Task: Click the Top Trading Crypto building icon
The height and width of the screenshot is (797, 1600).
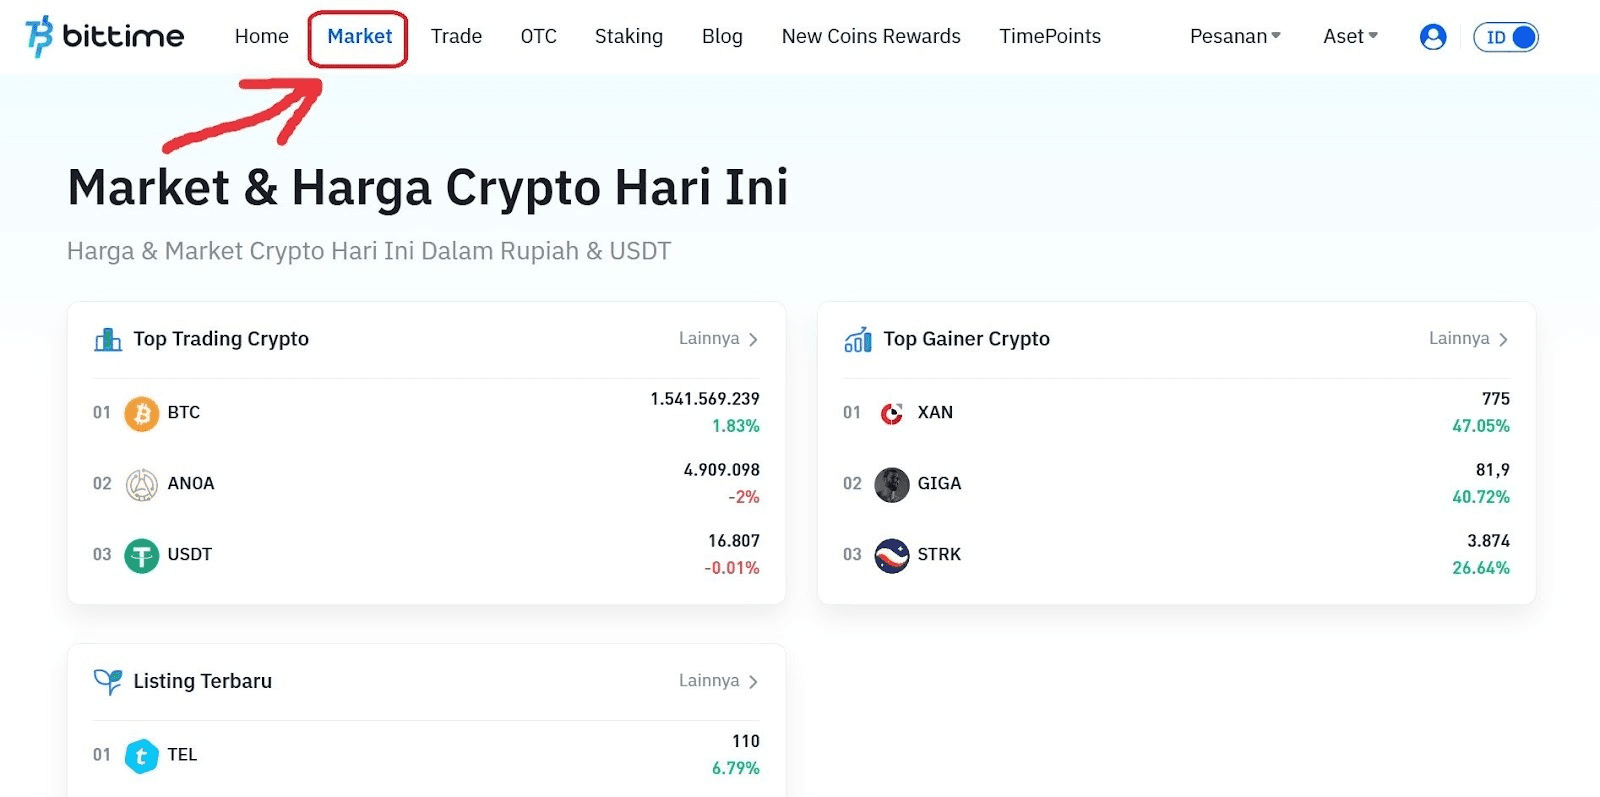Action: pos(106,339)
